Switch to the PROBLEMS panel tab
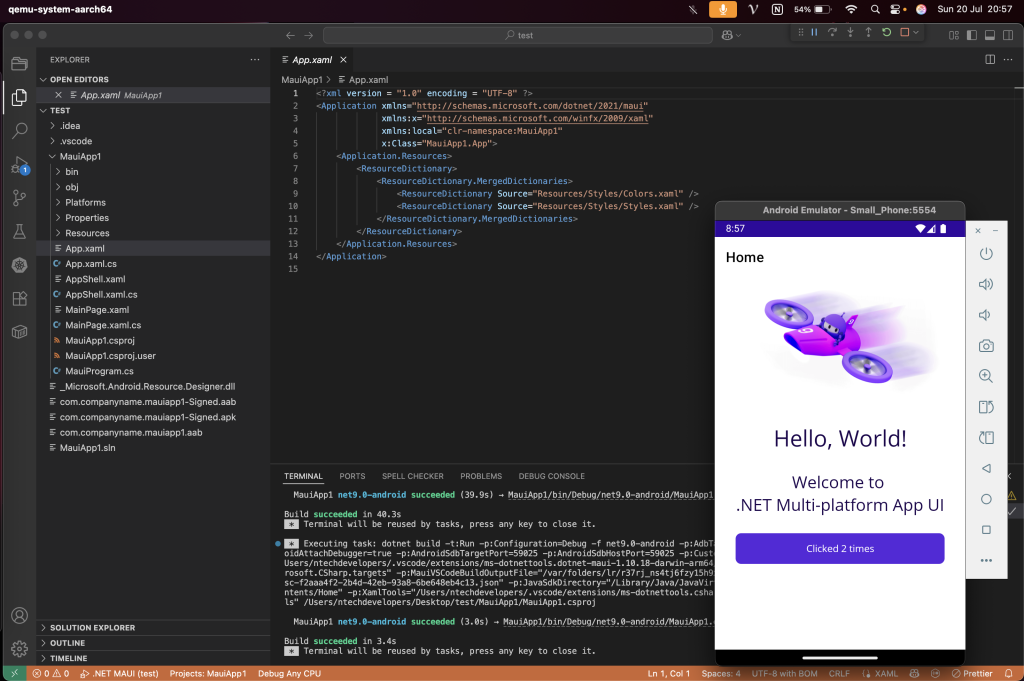 click(481, 476)
